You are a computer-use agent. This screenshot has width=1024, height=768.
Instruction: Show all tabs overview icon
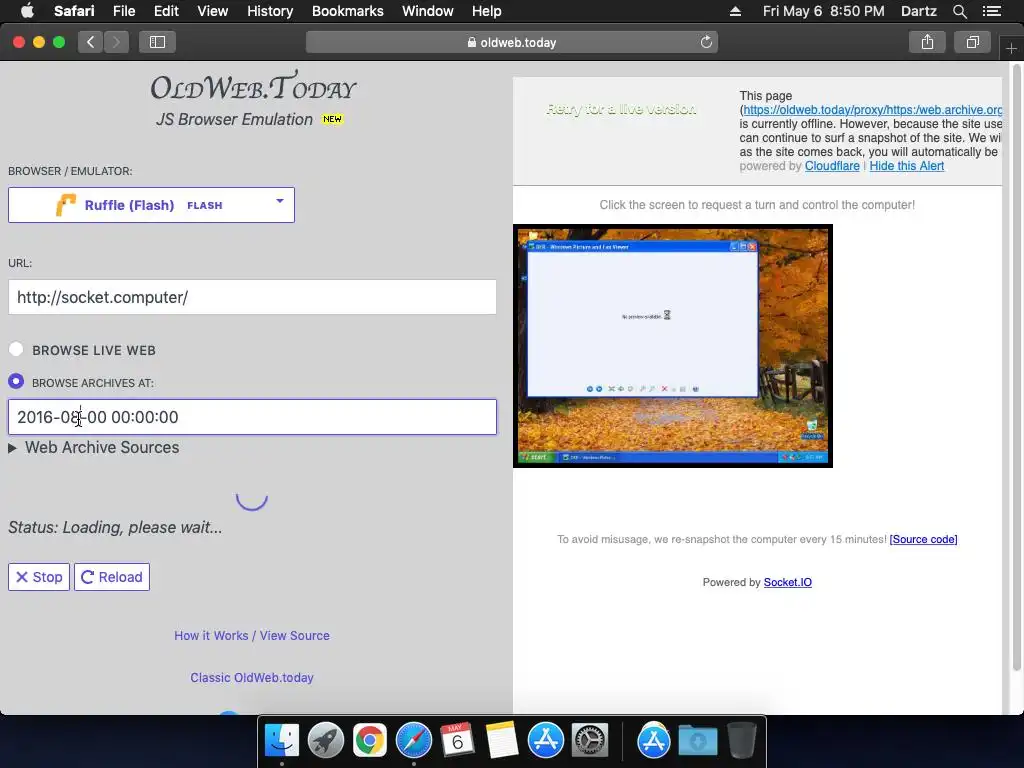(972, 42)
